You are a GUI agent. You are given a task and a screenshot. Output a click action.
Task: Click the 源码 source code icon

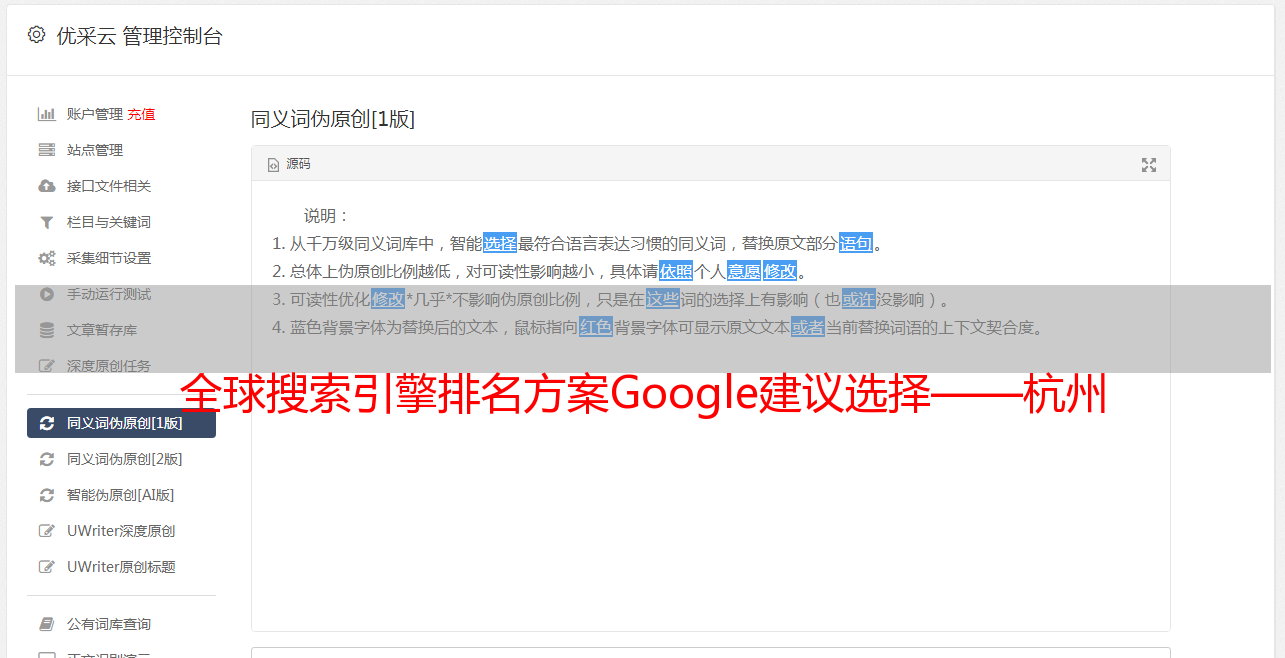(273, 165)
